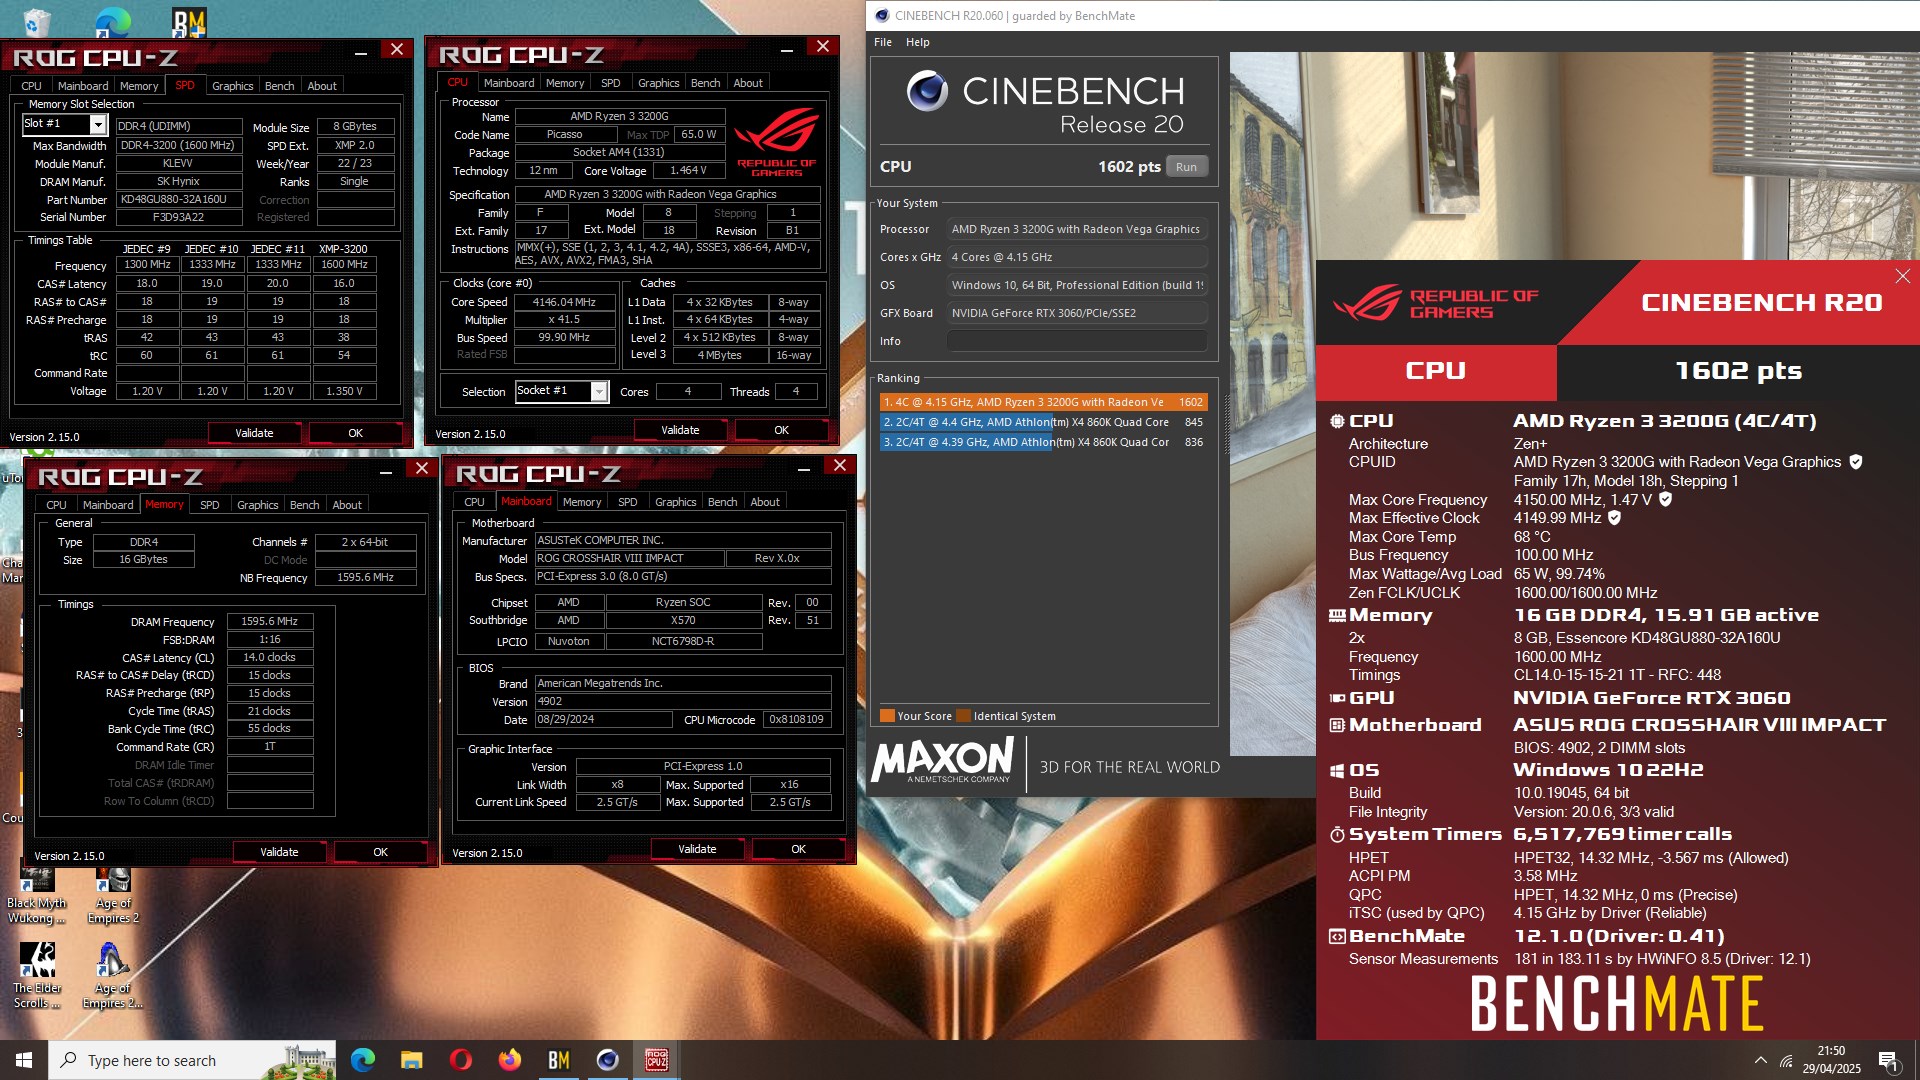Screen dimensions: 1920x1080
Task: Open the BenchMate desktop shortcut
Action: [x=189, y=20]
